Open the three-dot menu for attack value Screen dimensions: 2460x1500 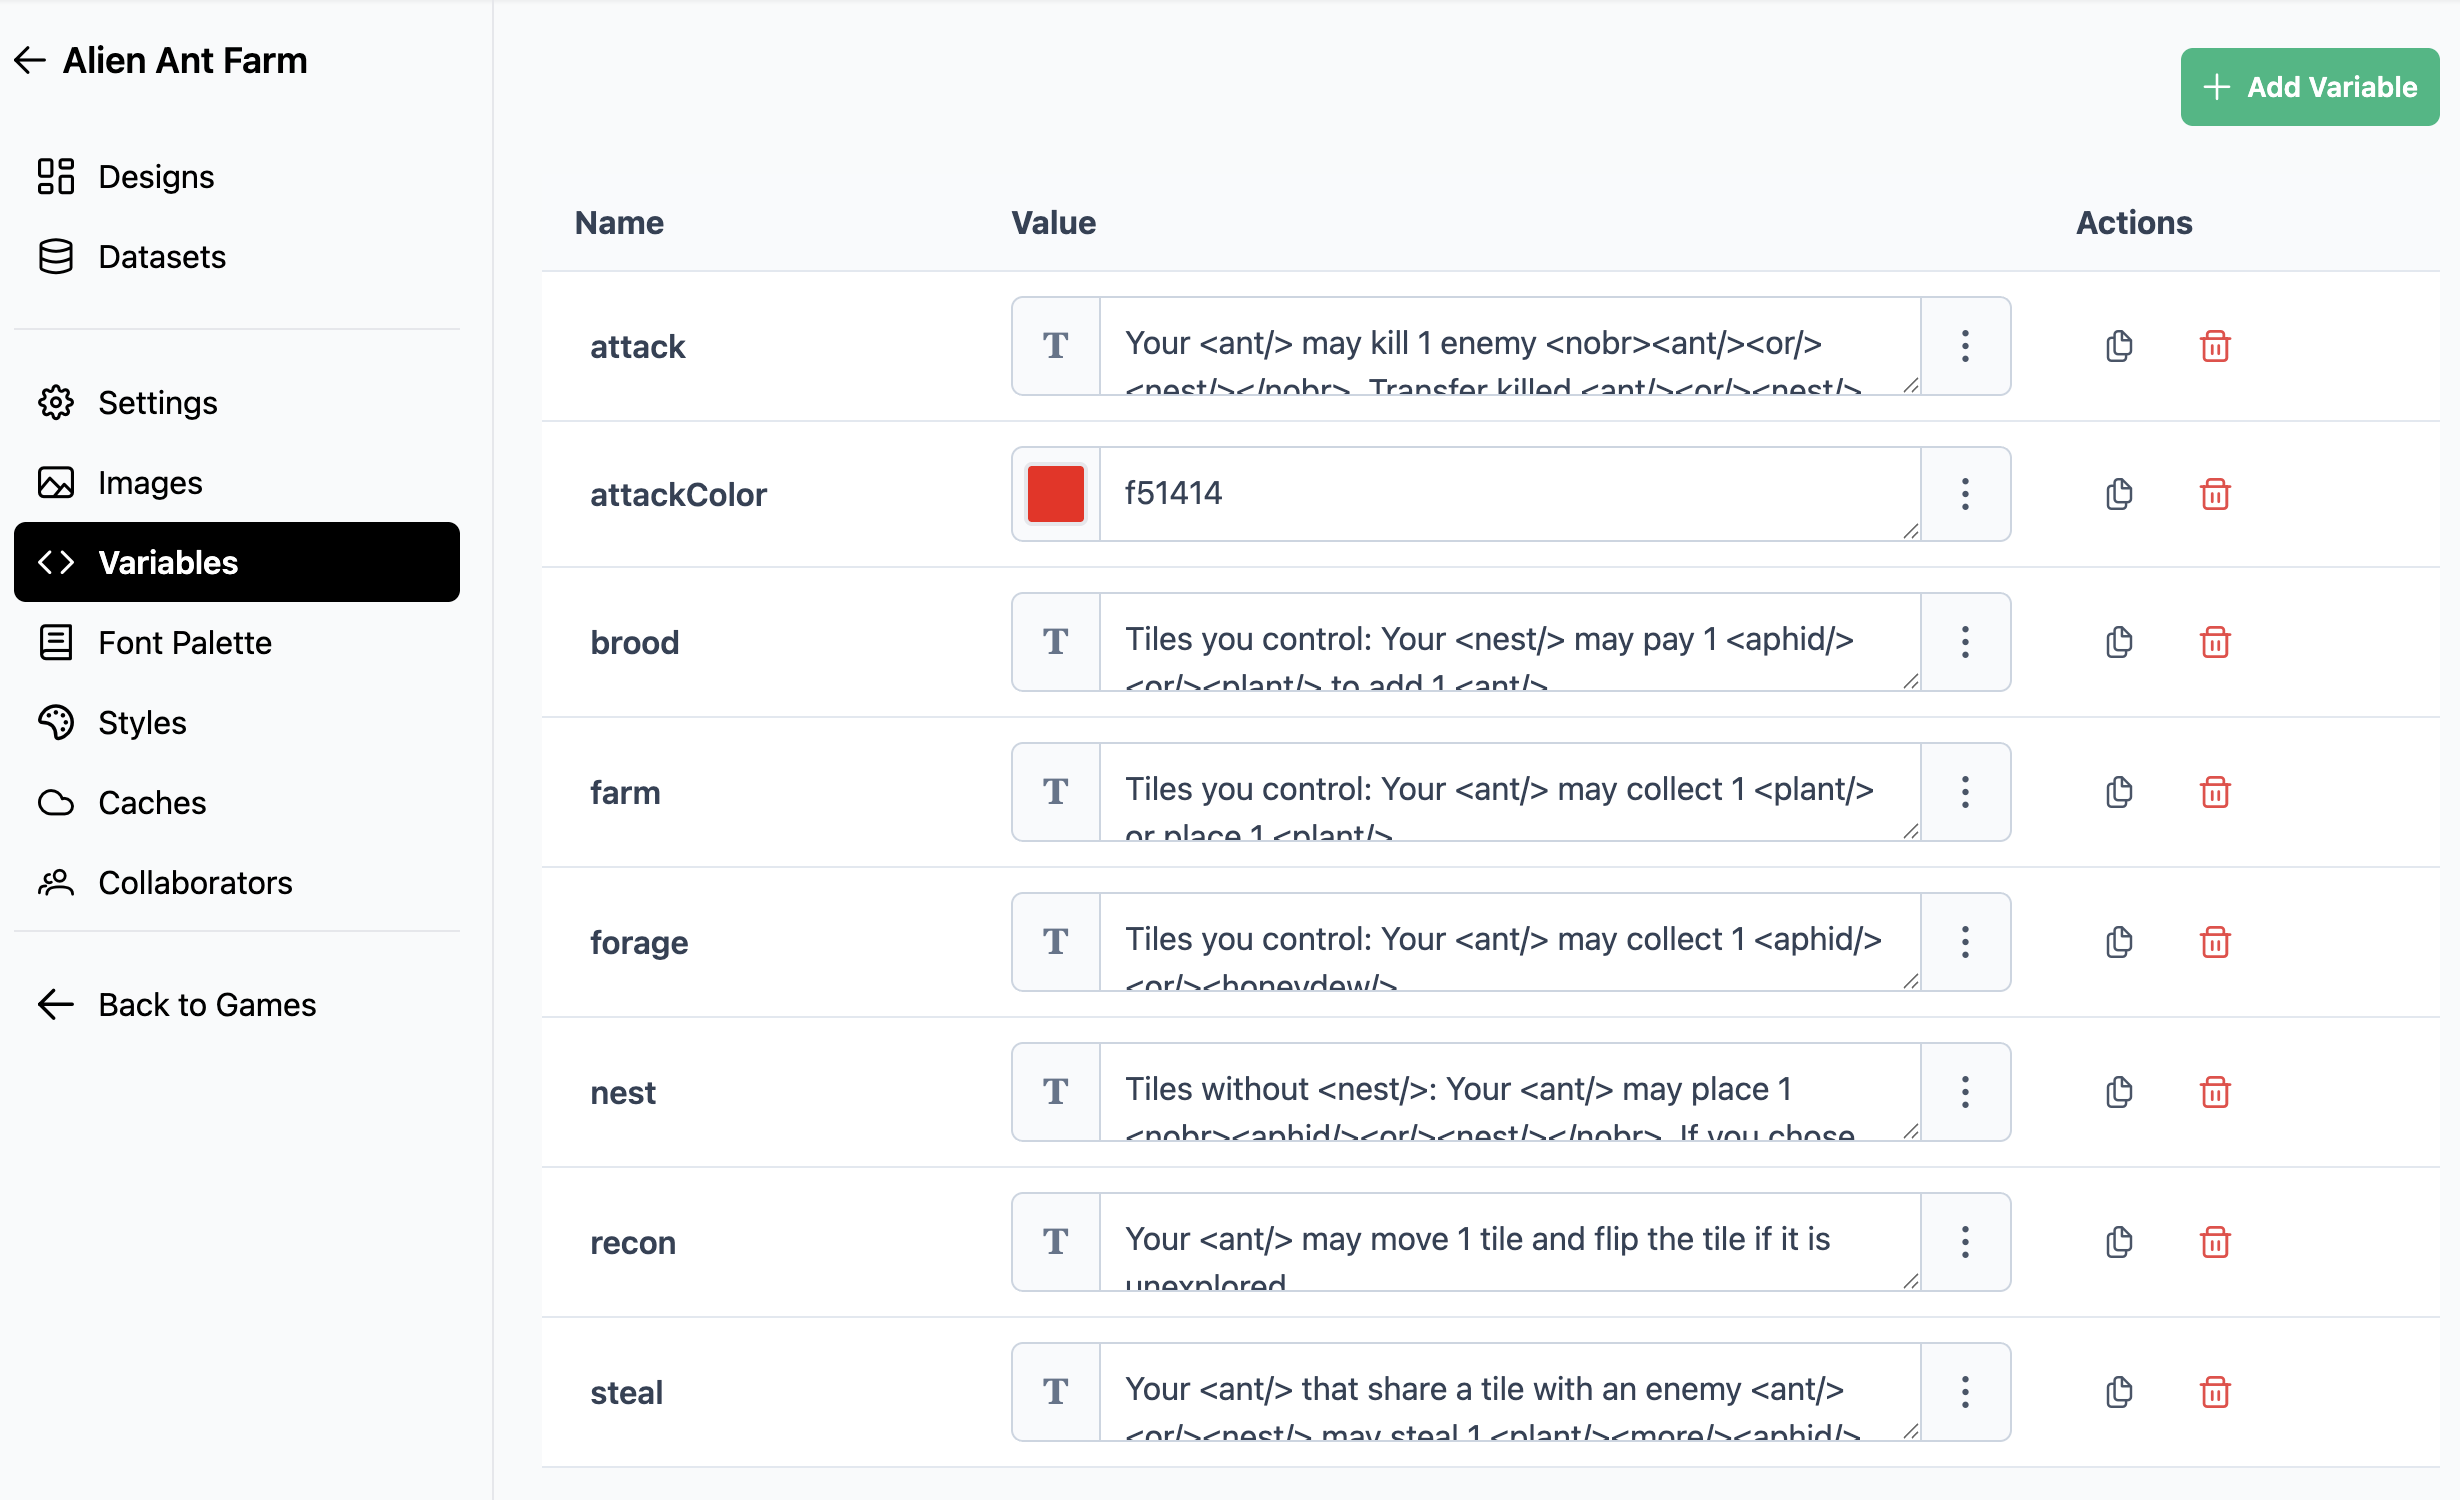(x=1965, y=346)
